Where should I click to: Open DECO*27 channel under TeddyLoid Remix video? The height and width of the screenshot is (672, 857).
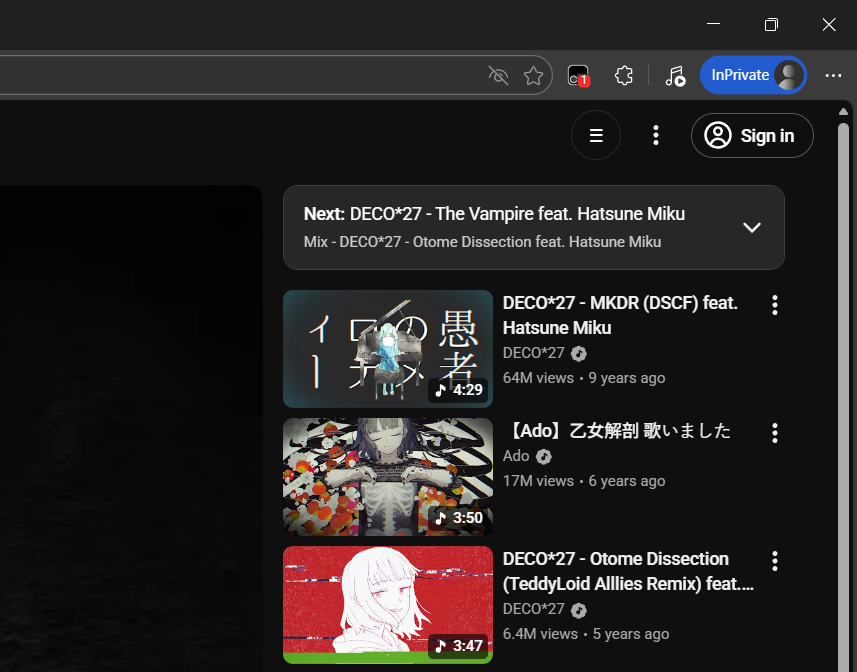[533, 609]
